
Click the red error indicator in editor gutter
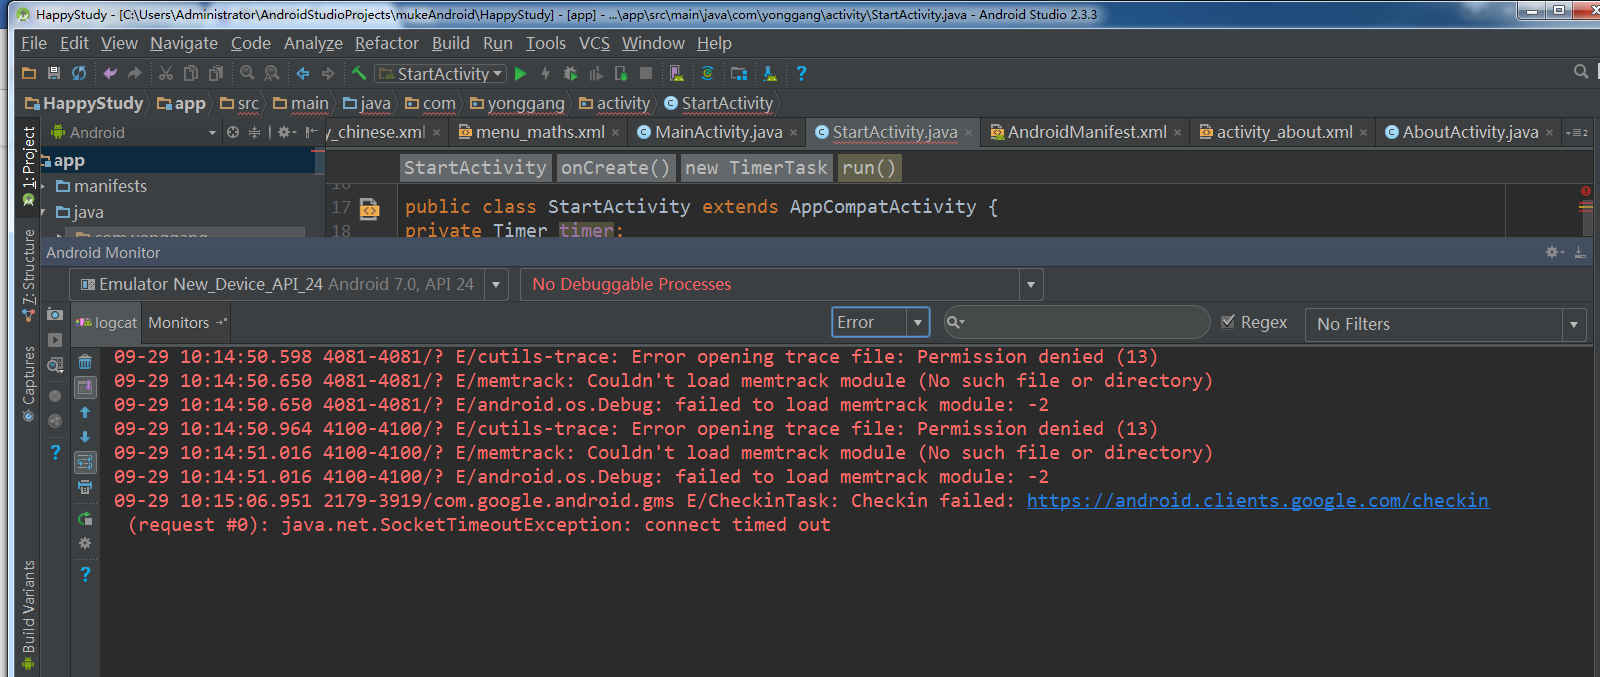click(1586, 190)
